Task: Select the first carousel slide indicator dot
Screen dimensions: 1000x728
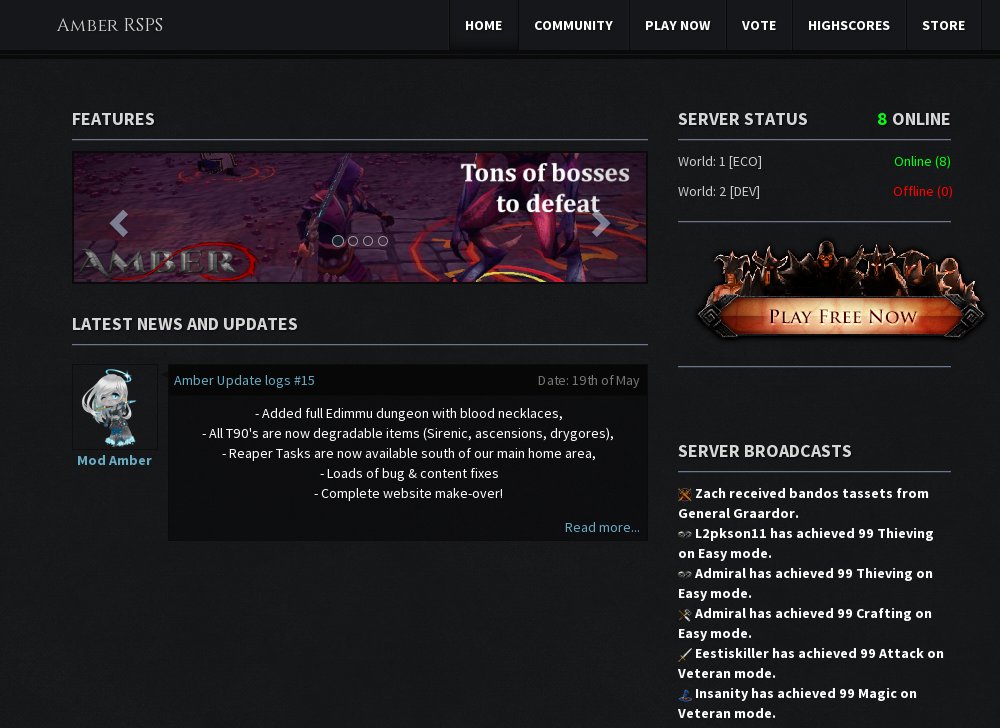Action: [338, 241]
